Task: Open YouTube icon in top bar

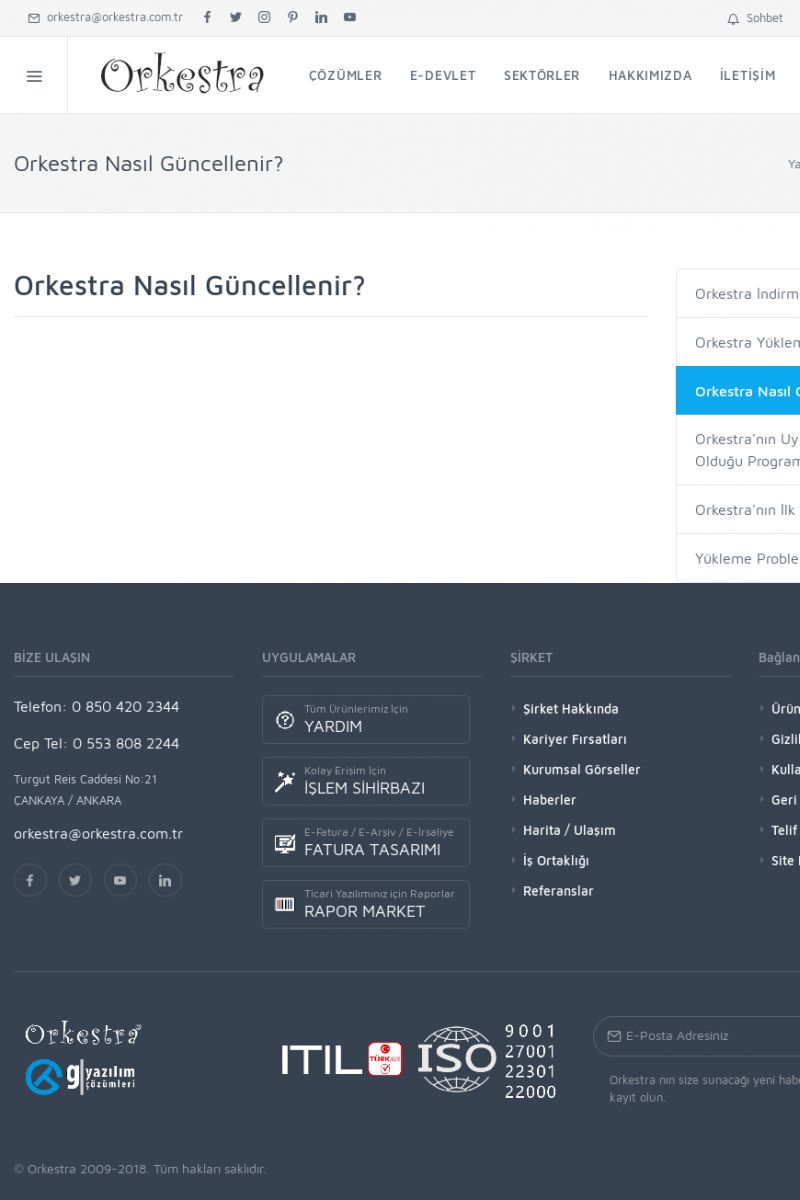Action: pos(349,17)
